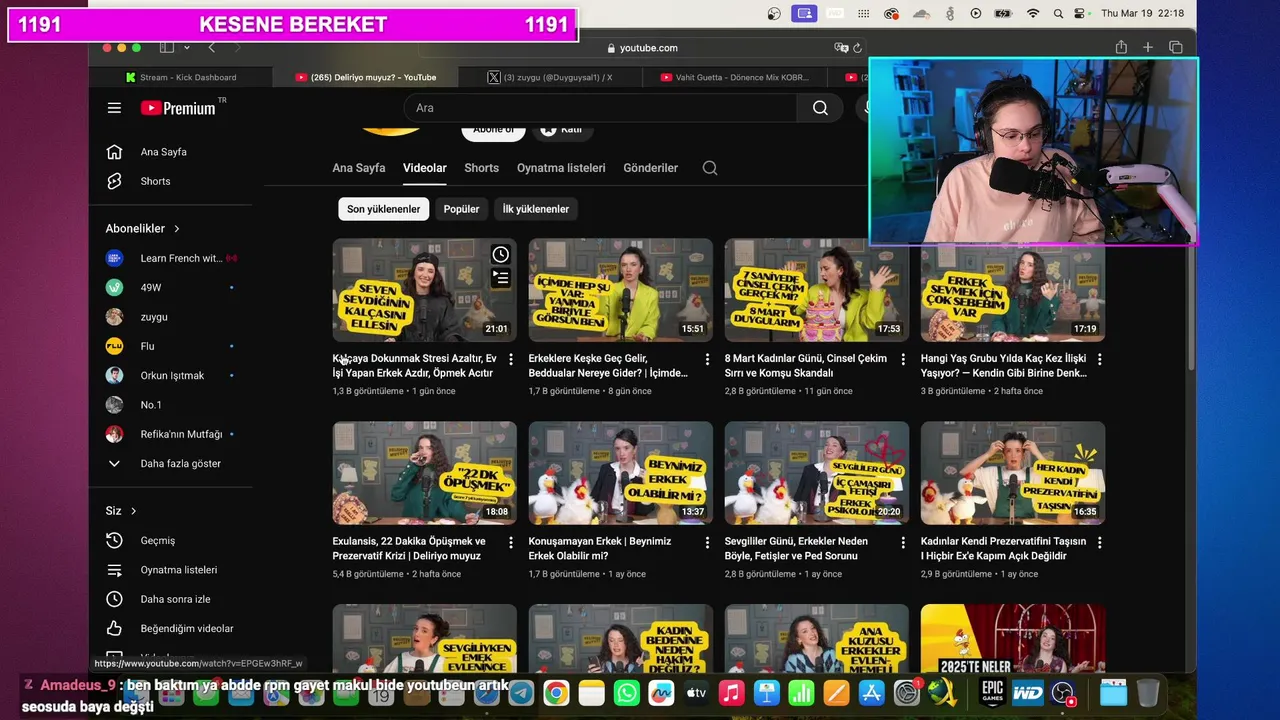The width and height of the screenshot is (1280, 720).
Task: Open Google Chrome from the Dock
Action: 557,692
